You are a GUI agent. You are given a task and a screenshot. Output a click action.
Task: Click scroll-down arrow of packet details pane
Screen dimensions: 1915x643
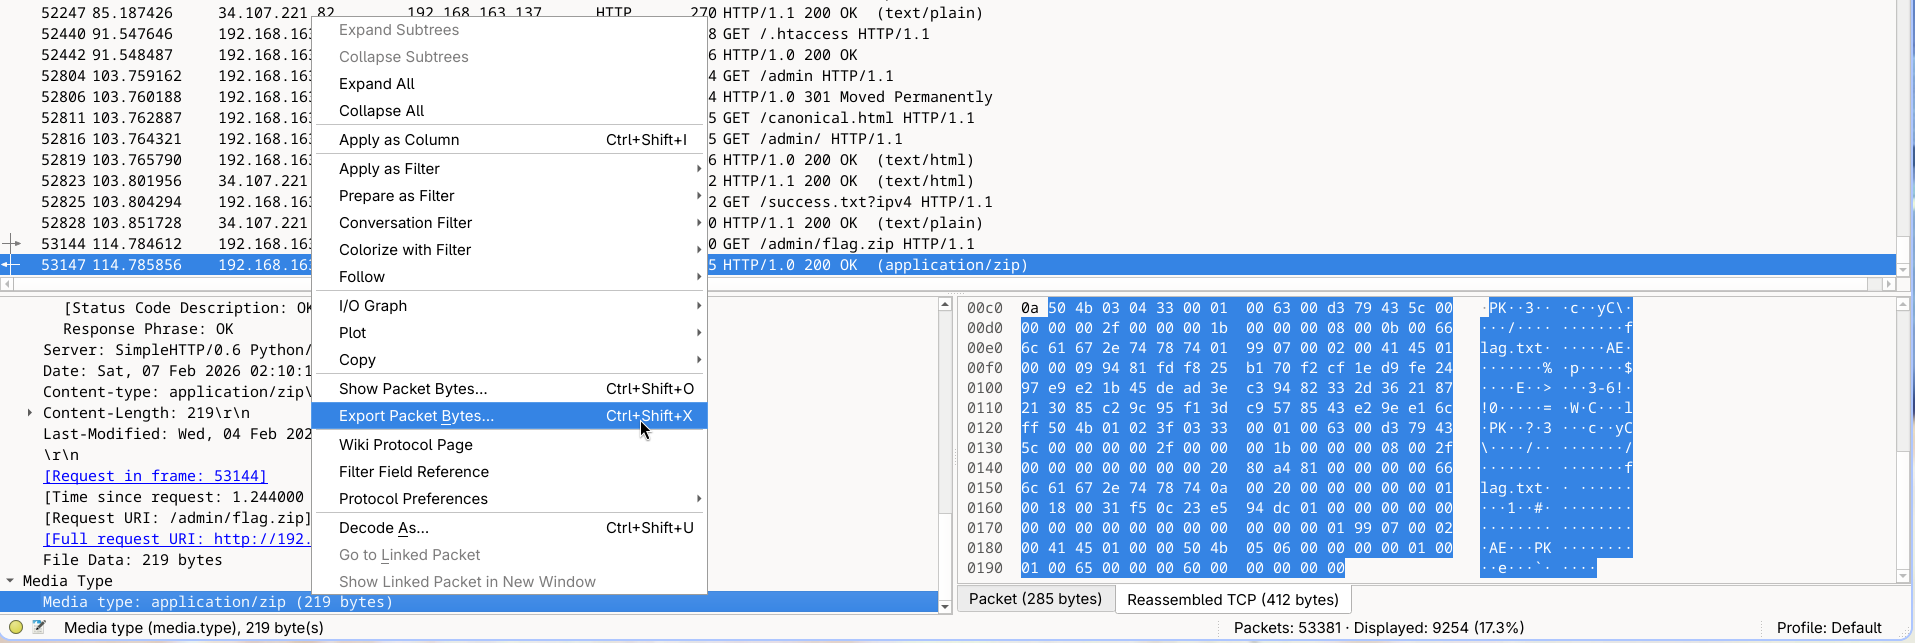pyautogui.click(x=945, y=606)
